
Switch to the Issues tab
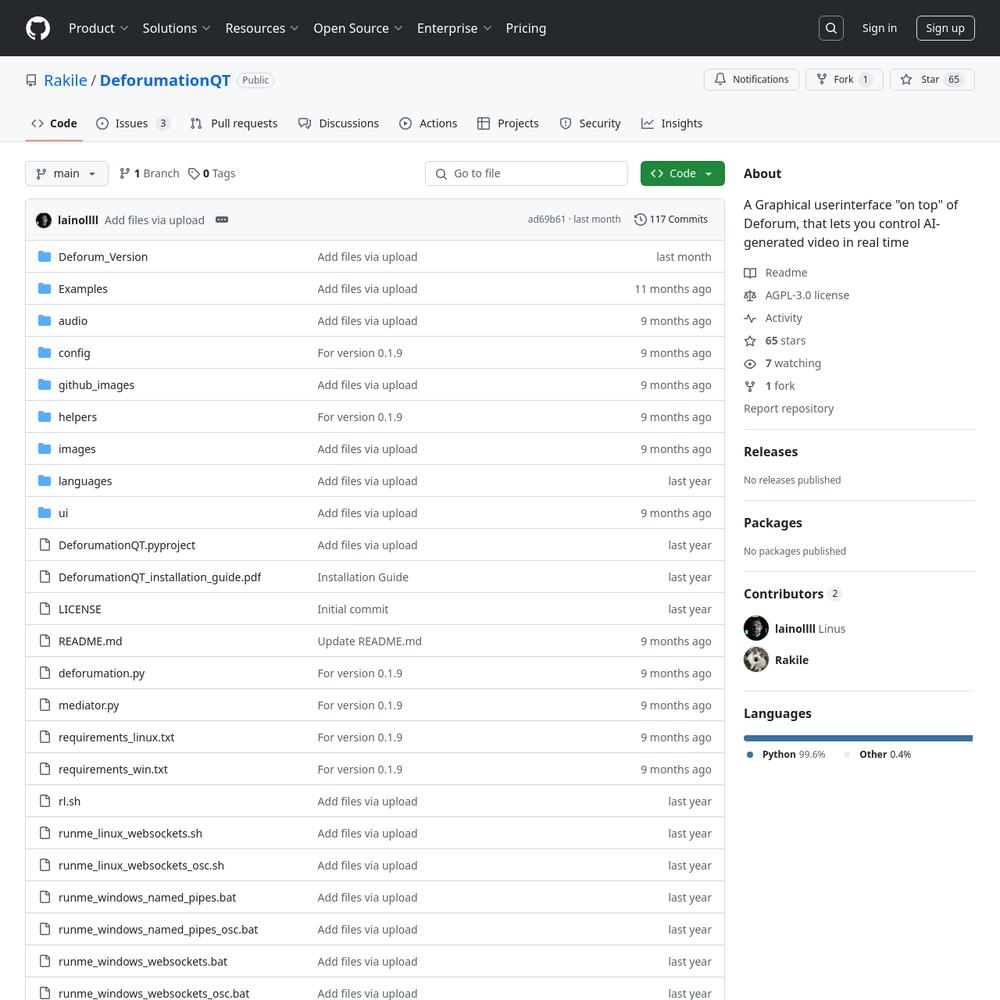(133, 123)
